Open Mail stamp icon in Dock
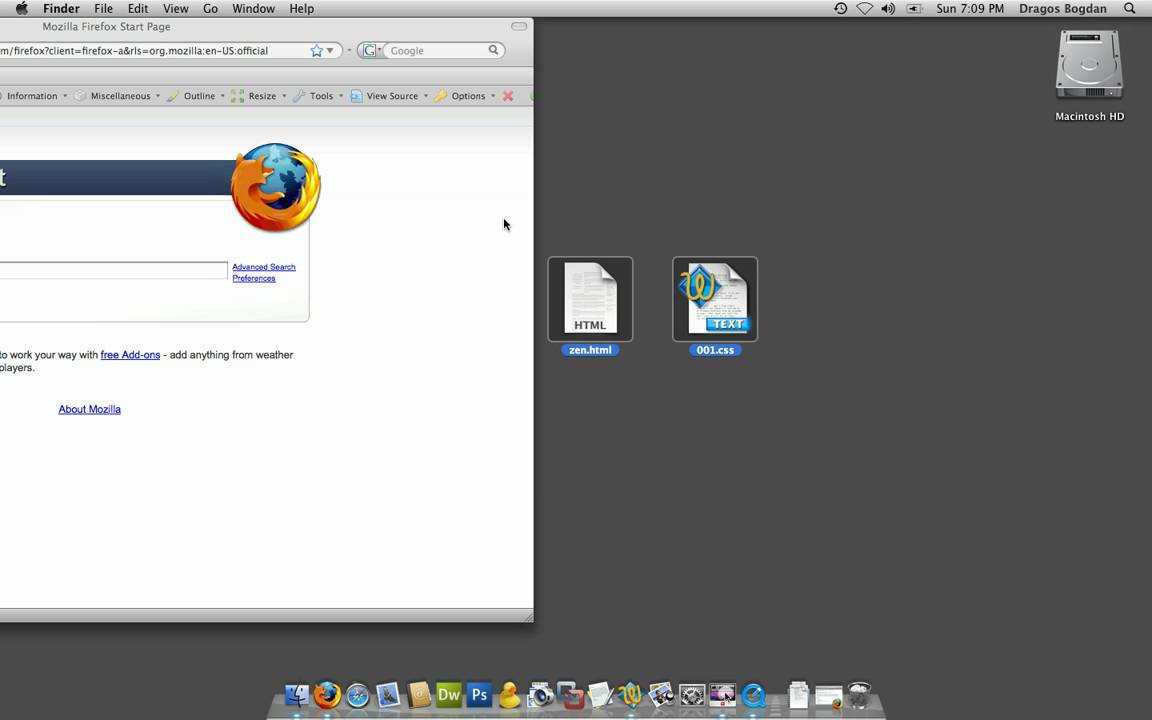This screenshot has height=720, width=1152. (388, 695)
